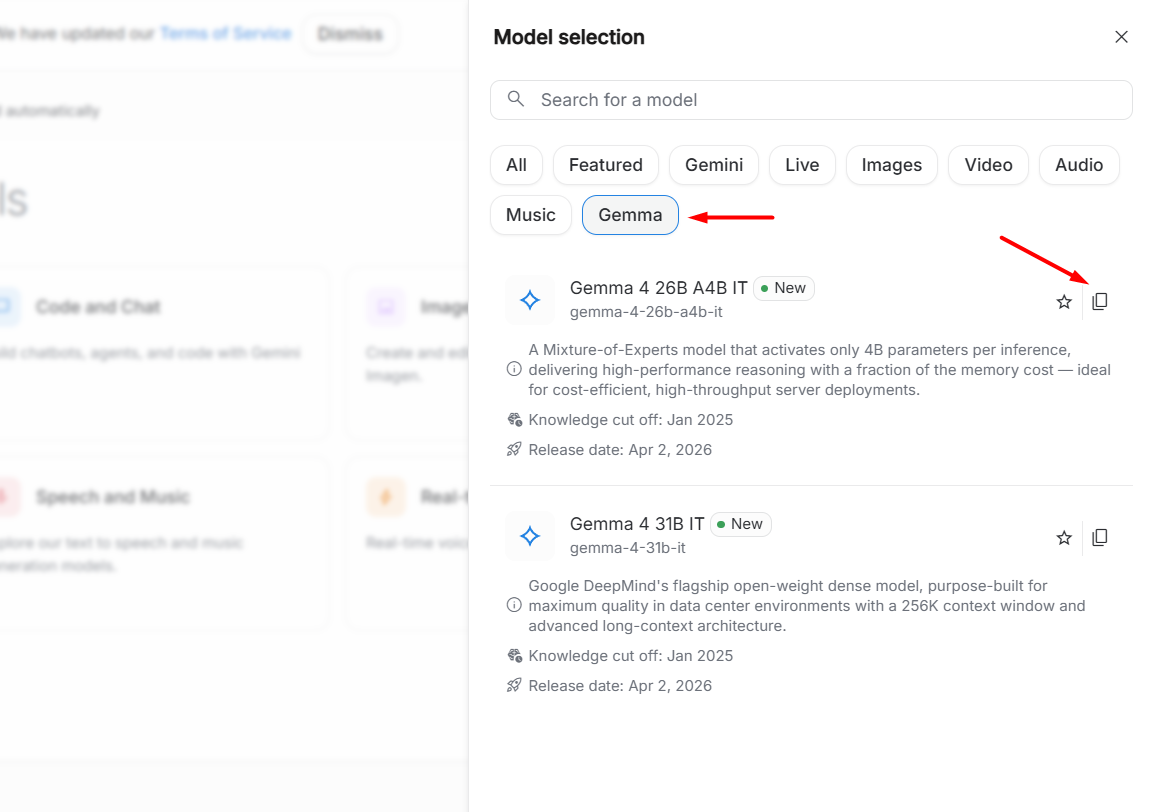The image size is (1154, 812).
Task: Dismiss the Terms of Service notice
Action: pyautogui.click(x=350, y=34)
